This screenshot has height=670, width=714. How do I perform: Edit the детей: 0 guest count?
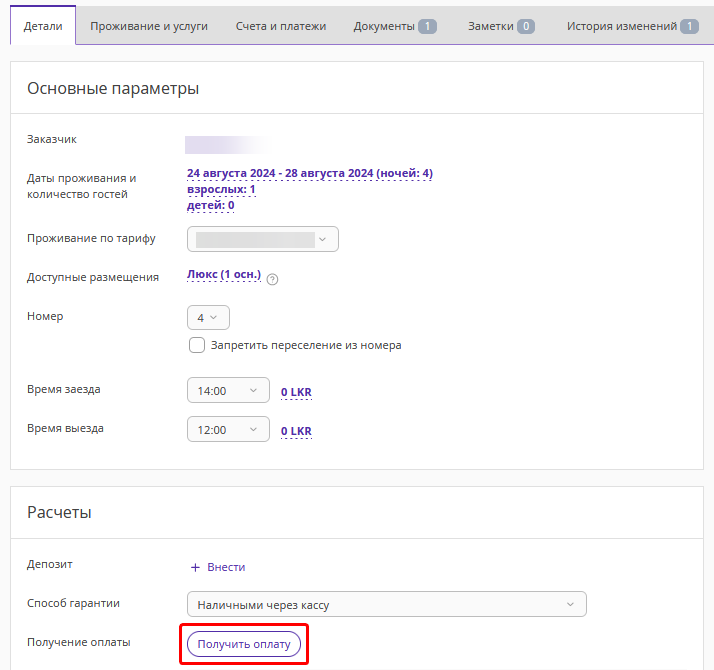[x=210, y=205]
